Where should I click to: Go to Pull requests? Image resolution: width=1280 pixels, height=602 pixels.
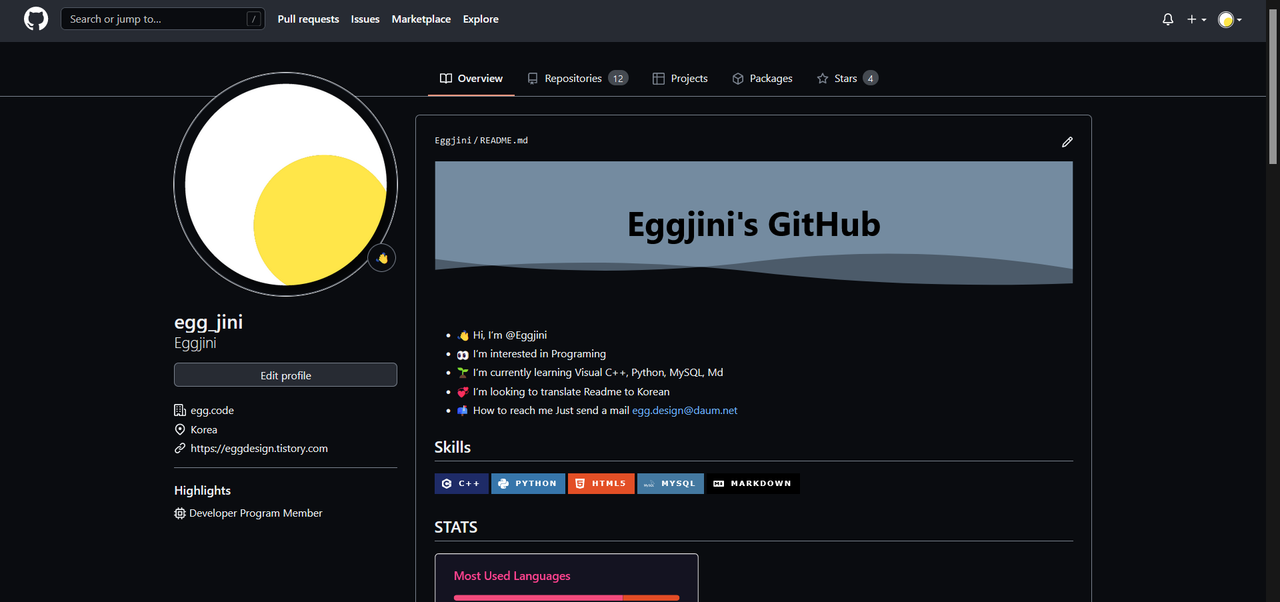tap(308, 19)
